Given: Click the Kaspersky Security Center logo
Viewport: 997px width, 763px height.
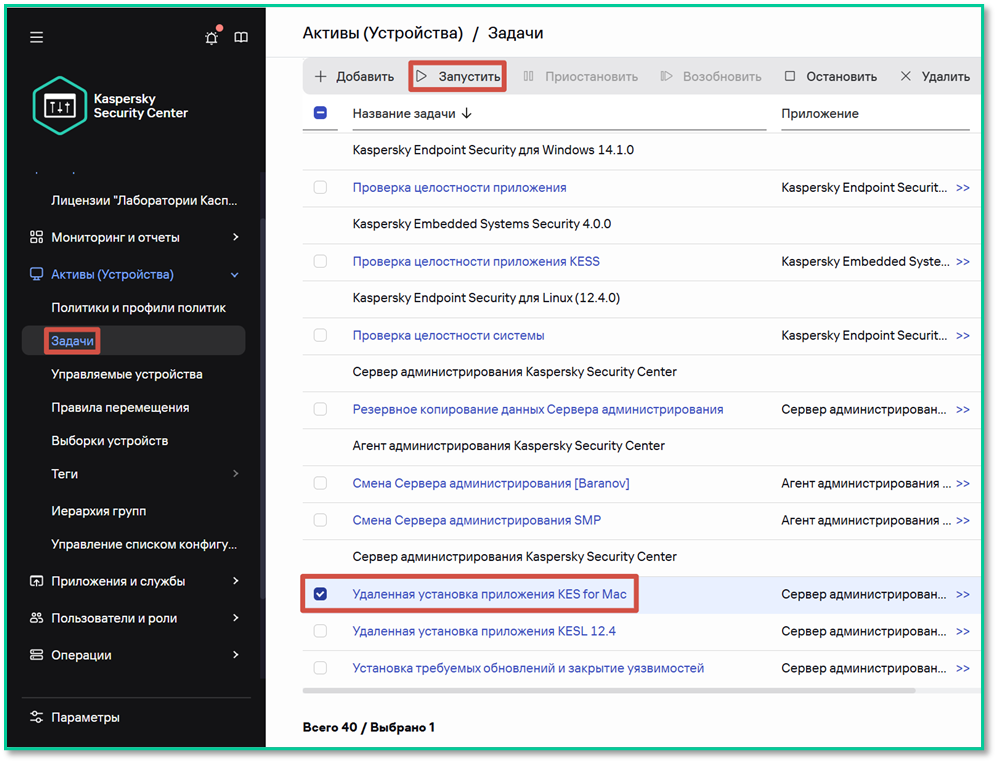Looking at the screenshot, I should pyautogui.click(x=60, y=106).
